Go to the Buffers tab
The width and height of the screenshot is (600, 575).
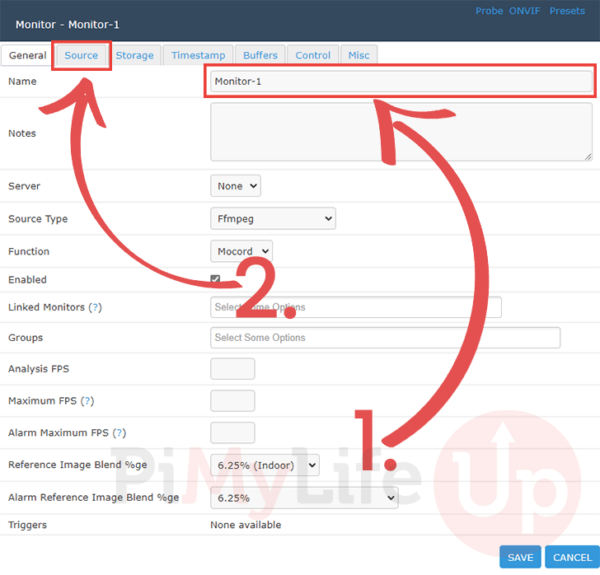click(x=260, y=56)
